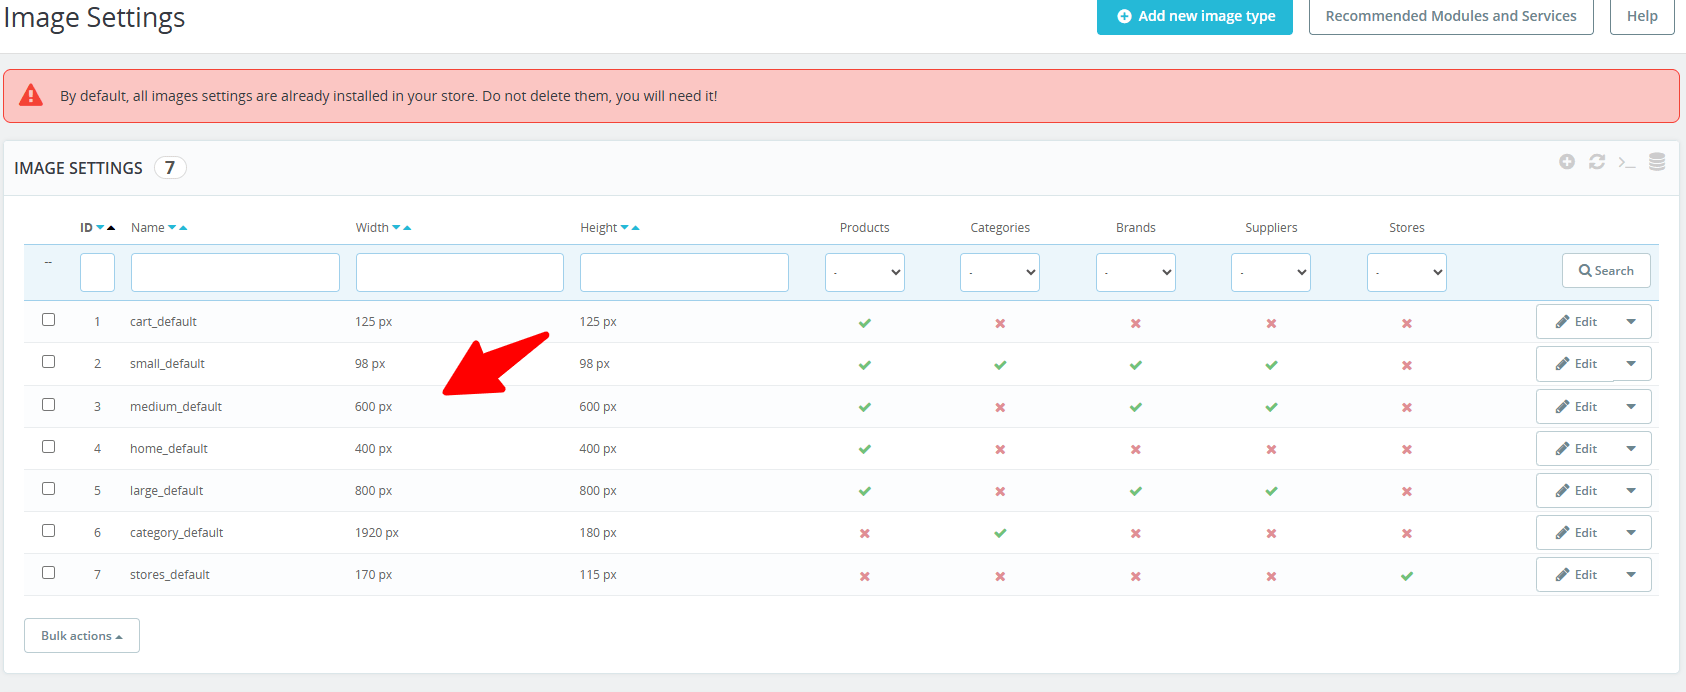Open Recommended Modules and Services
The height and width of the screenshot is (692, 1686).
coord(1451,16)
